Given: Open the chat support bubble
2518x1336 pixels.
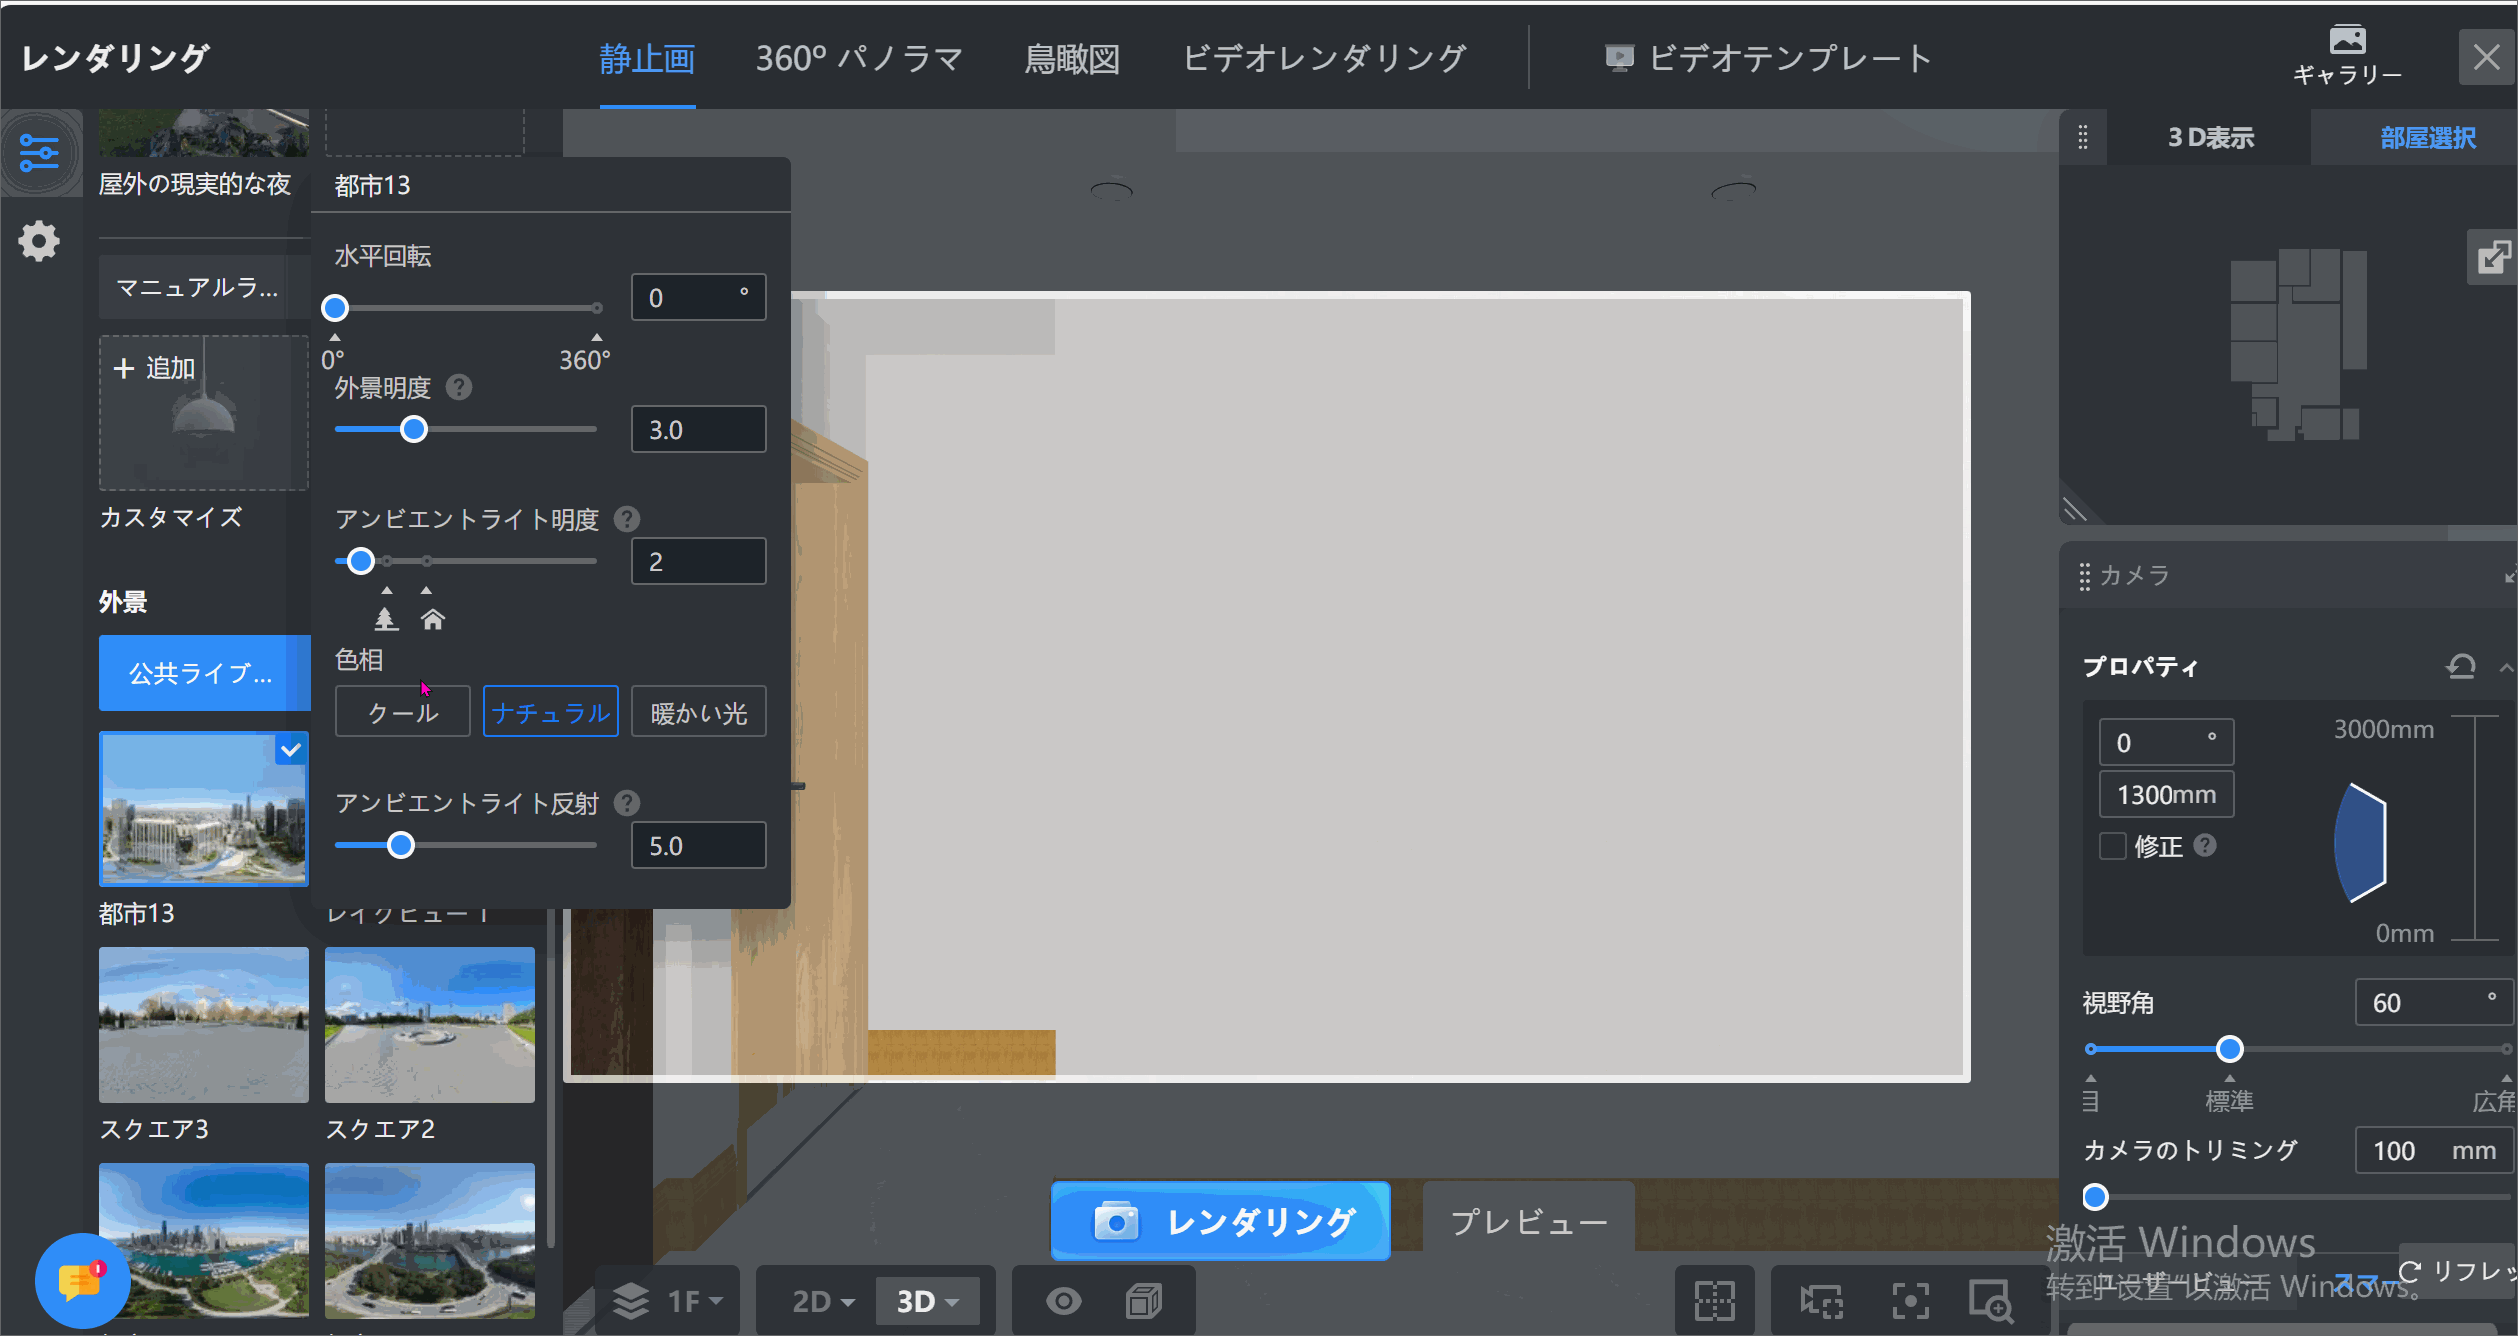Looking at the screenshot, I should click(82, 1281).
